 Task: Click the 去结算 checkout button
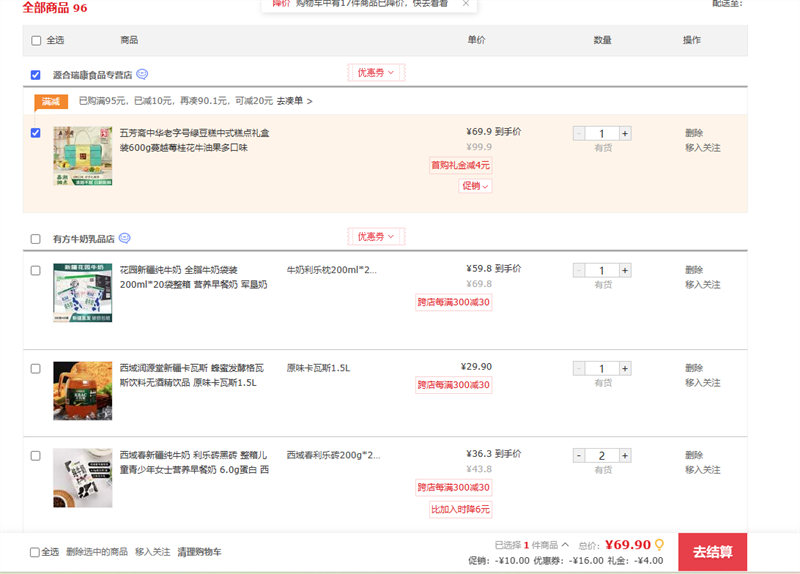click(712, 552)
